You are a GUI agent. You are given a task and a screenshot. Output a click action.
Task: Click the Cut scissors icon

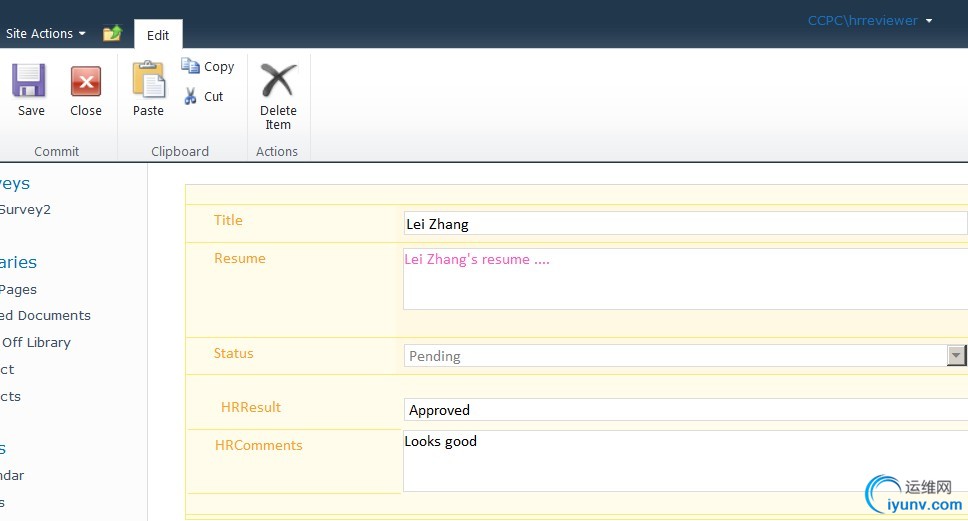click(190, 96)
